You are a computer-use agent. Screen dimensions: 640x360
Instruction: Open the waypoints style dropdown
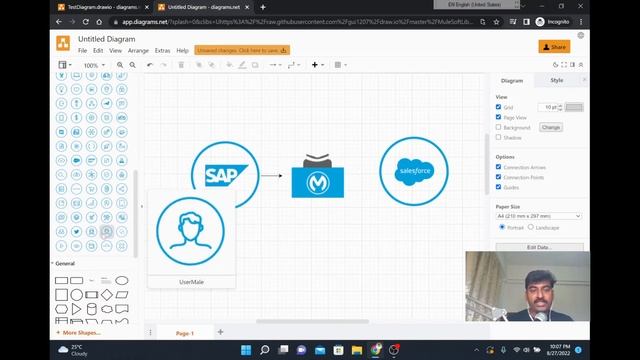pos(293,65)
